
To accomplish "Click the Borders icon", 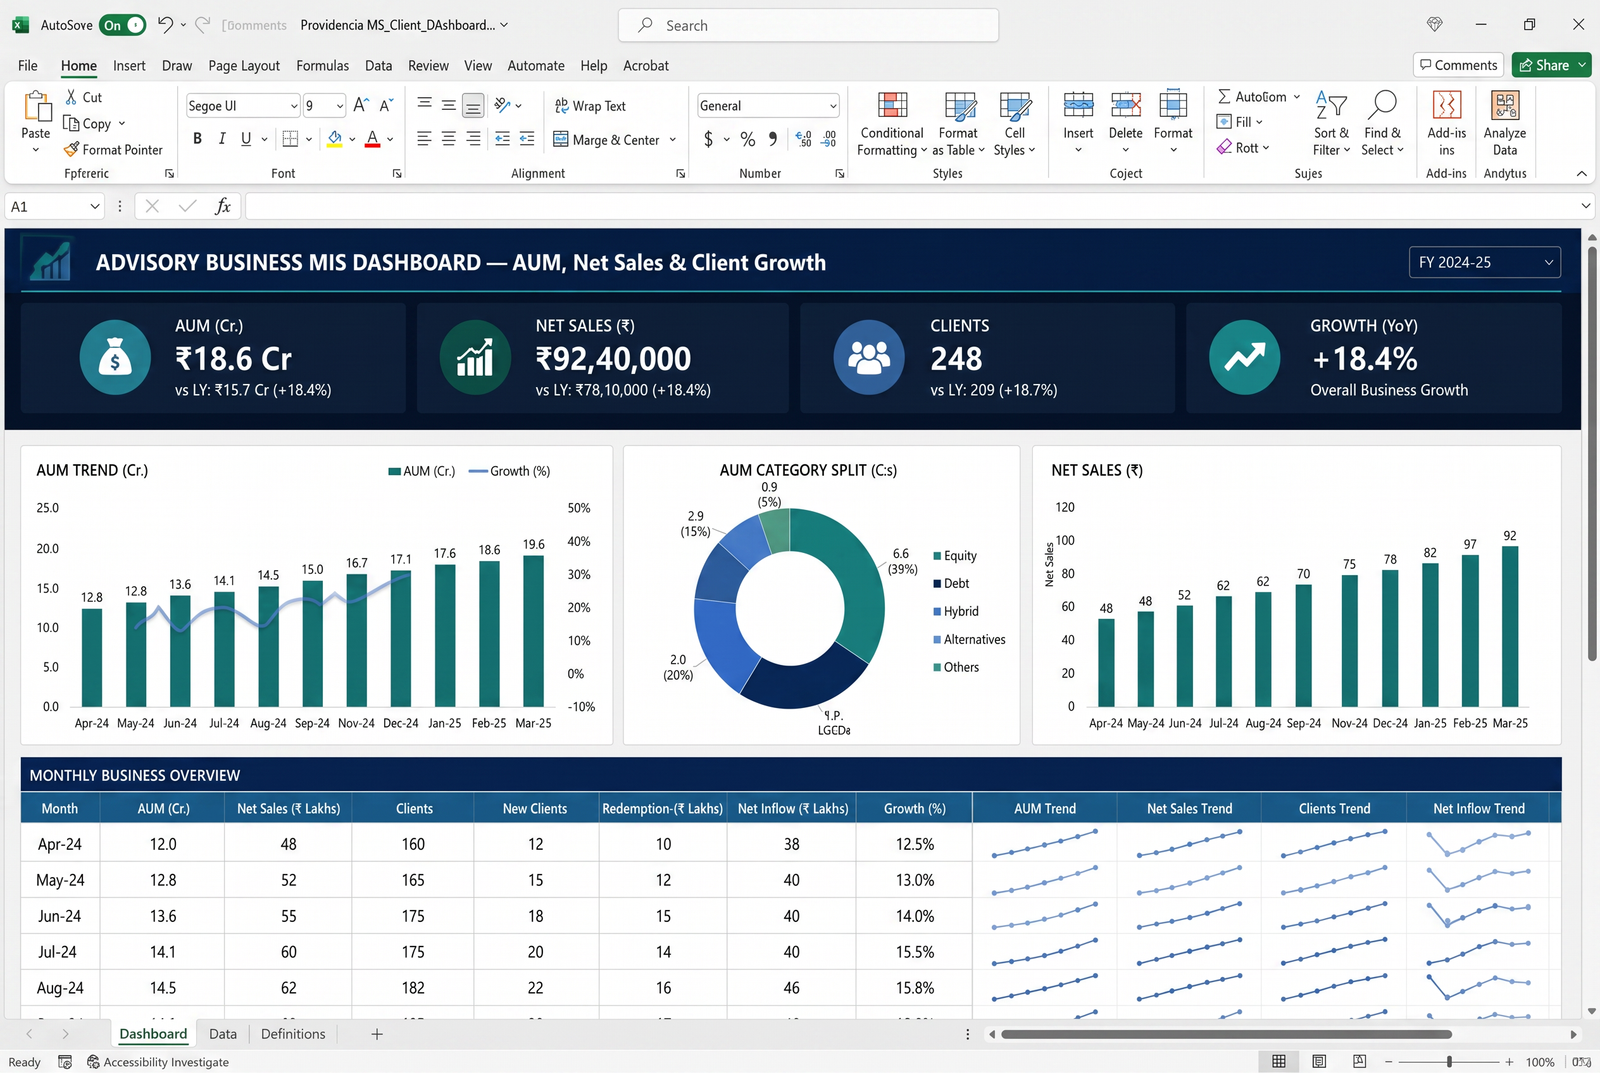I will (x=290, y=139).
